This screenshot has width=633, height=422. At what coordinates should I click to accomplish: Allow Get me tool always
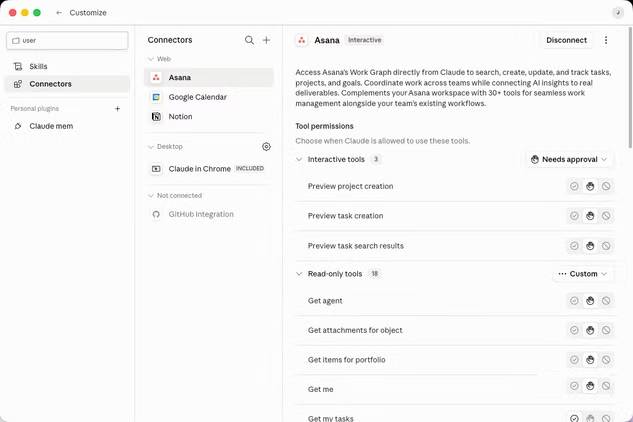click(x=574, y=386)
